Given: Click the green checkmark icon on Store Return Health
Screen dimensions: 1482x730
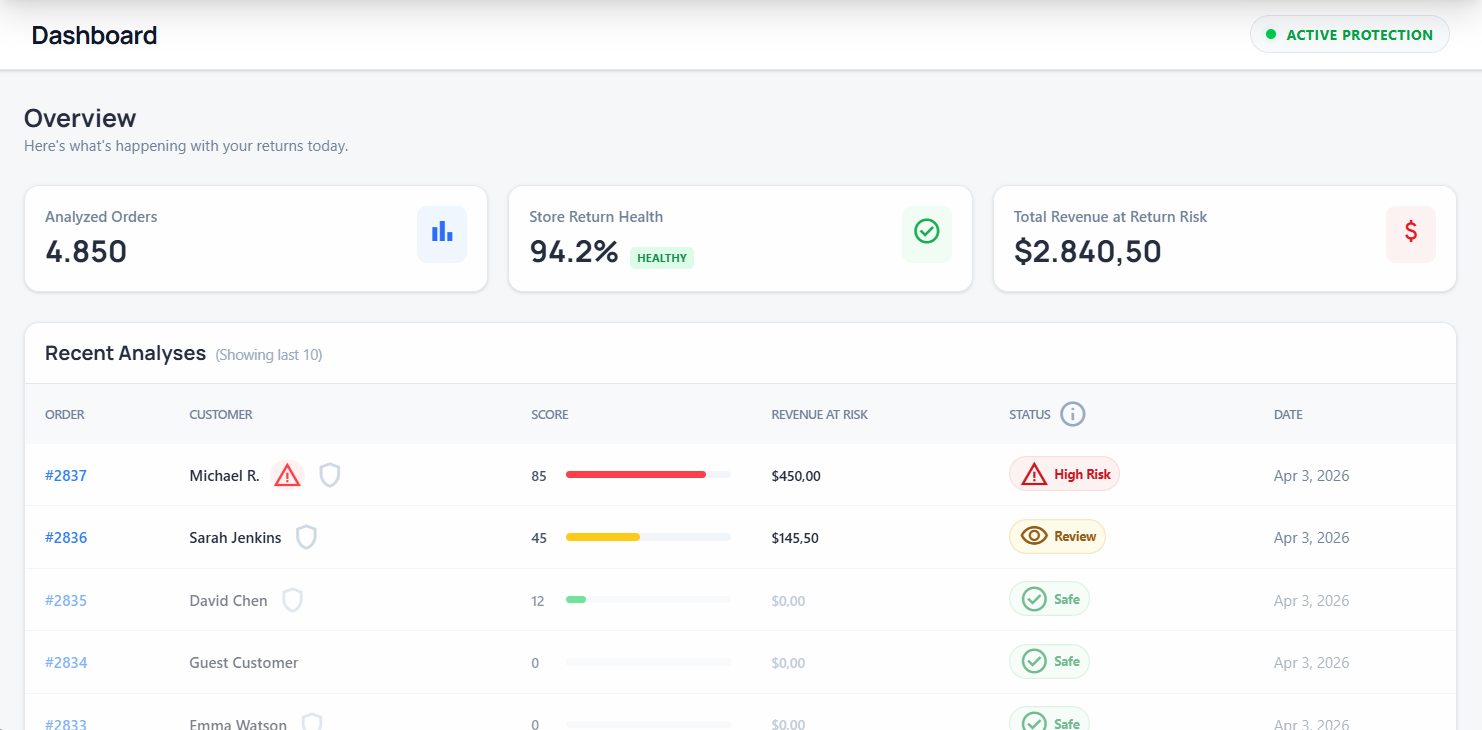Looking at the screenshot, I should pyautogui.click(x=926, y=234).
